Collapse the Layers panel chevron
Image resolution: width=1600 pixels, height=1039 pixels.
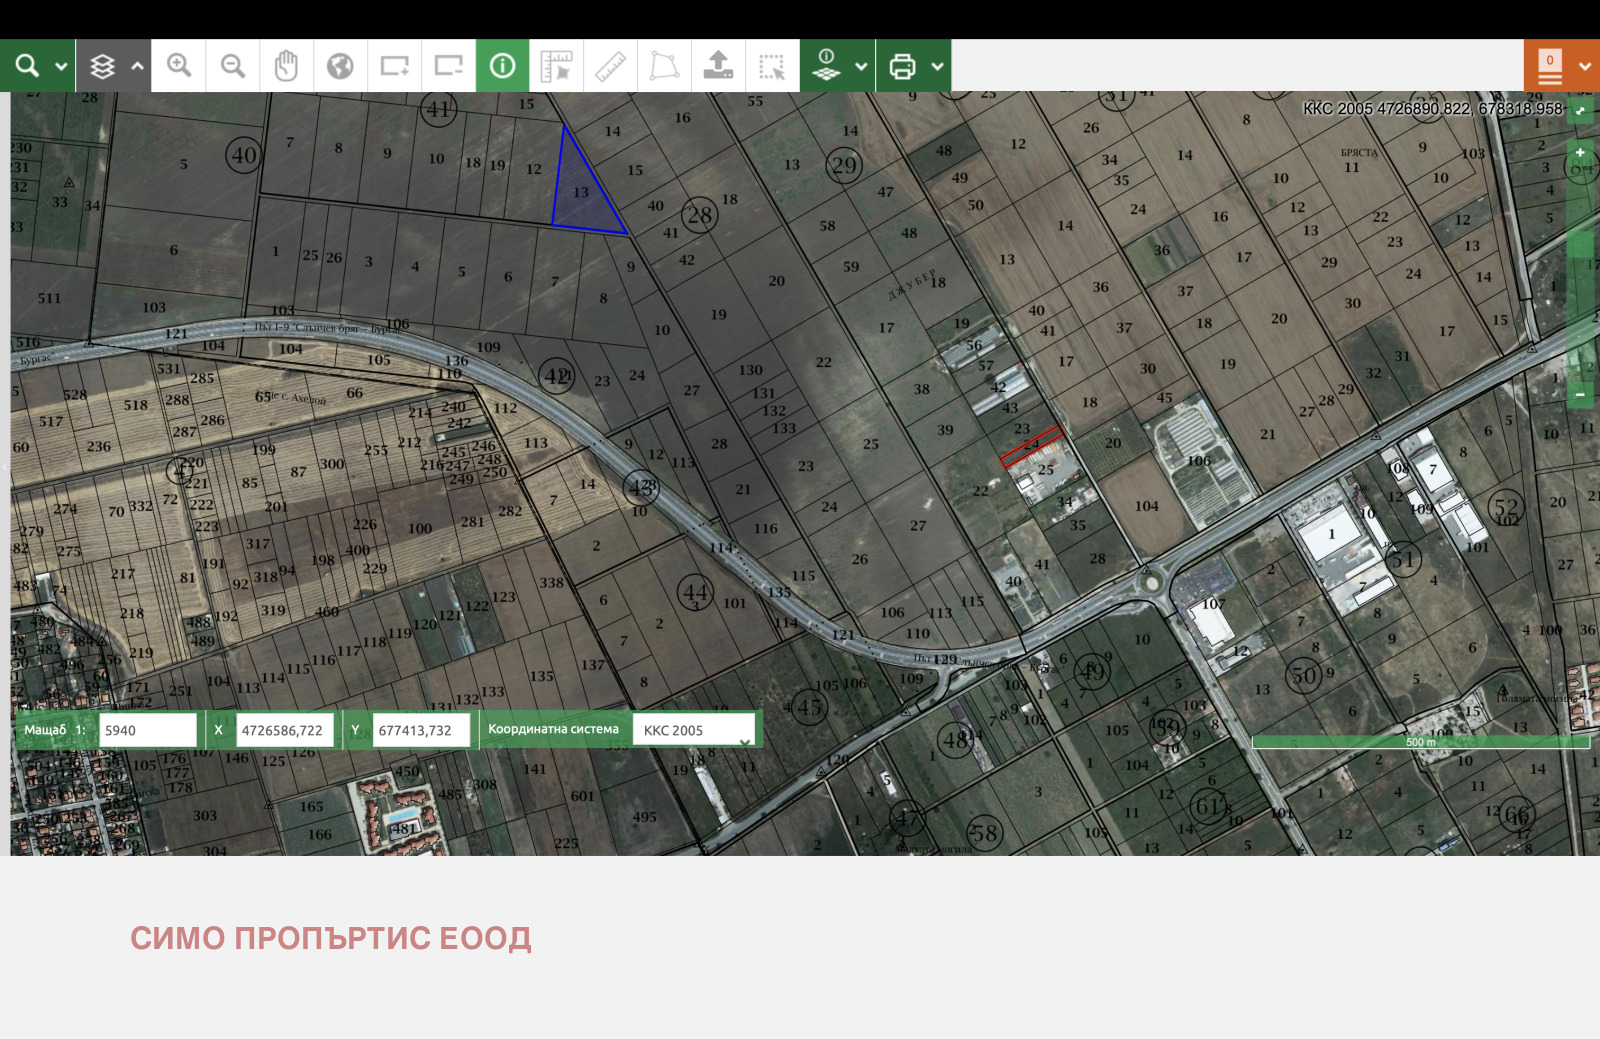tap(139, 65)
